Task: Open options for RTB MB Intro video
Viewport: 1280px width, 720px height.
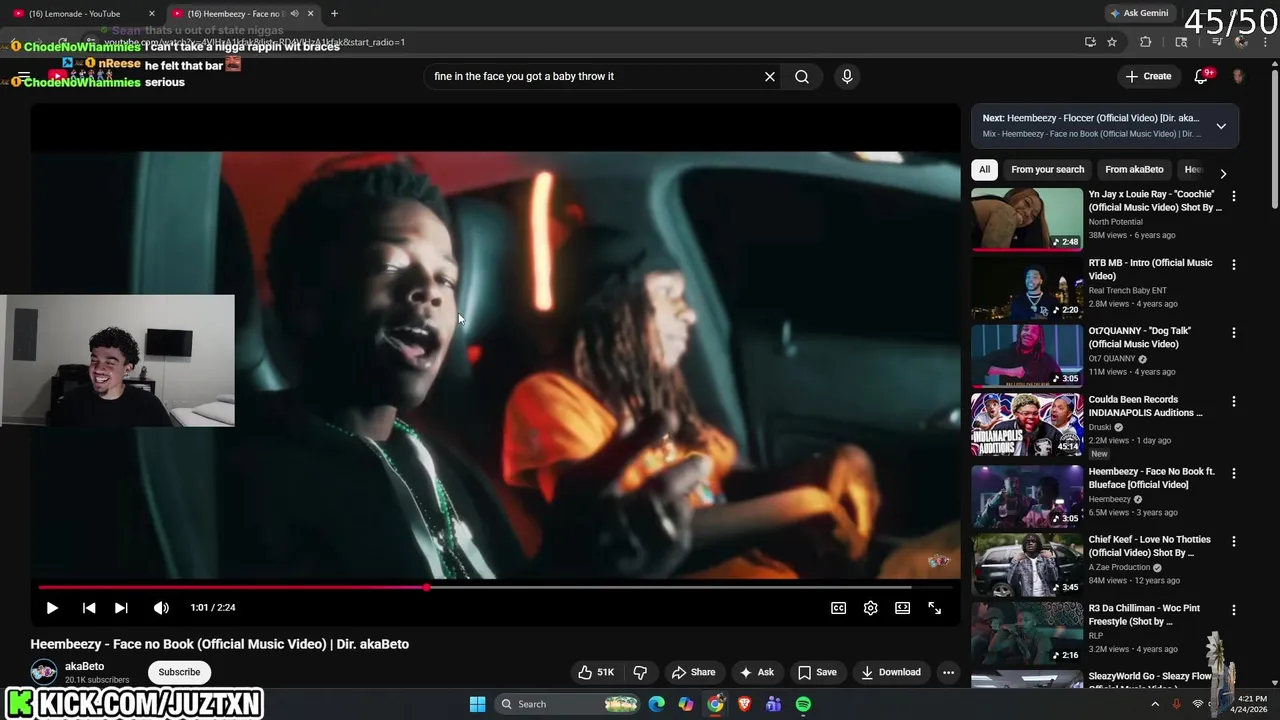Action: click(1233, 265)
